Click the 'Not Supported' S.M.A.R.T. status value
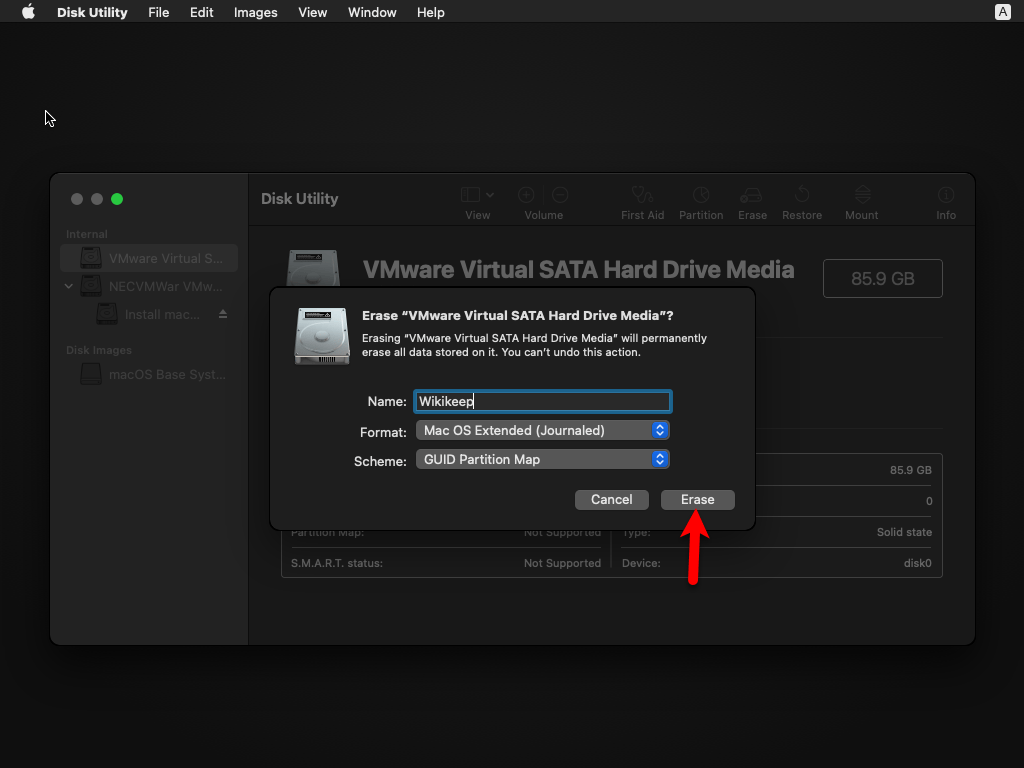The image size is (1024, 768). [x=562, y=563]
